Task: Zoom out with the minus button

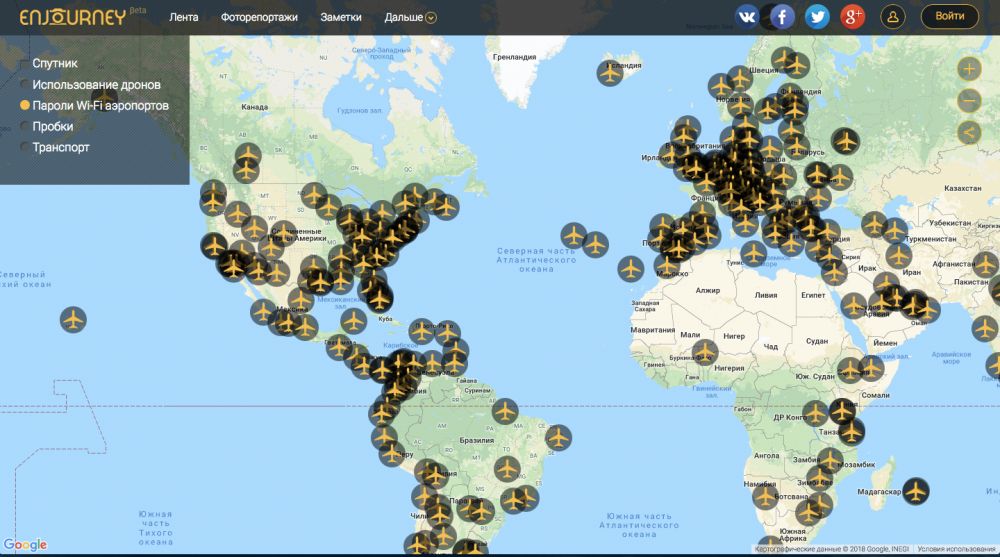Action: [969, 100]
